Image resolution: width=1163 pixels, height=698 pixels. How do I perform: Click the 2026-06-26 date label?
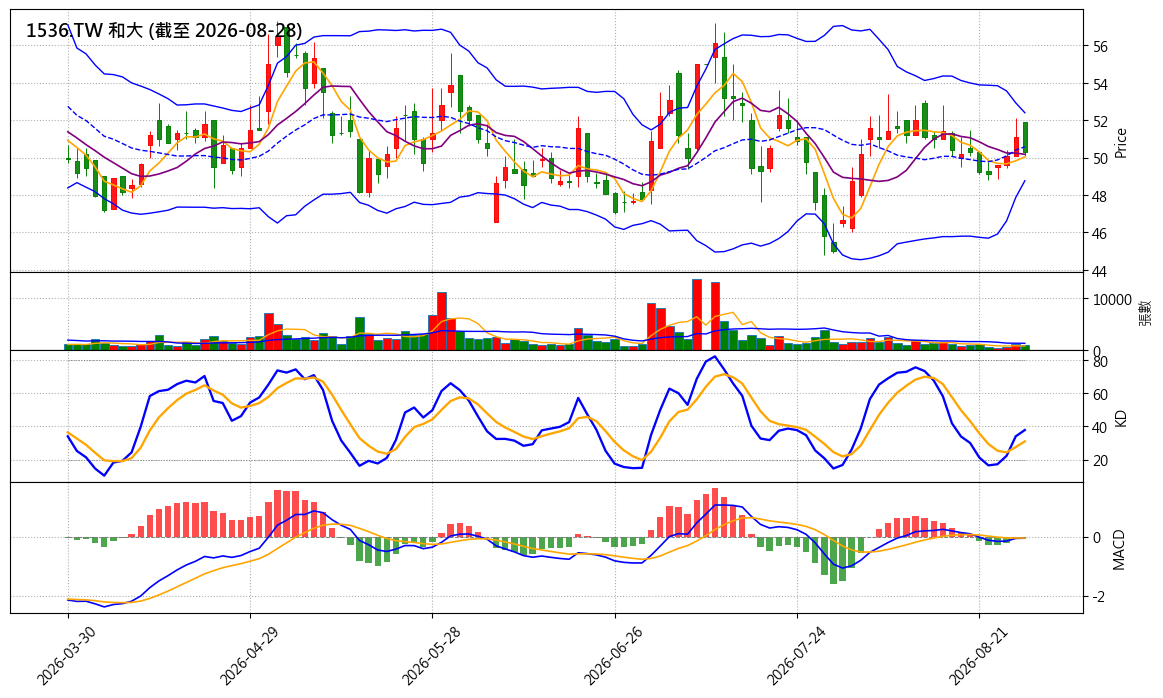click(x=613, y=655)
